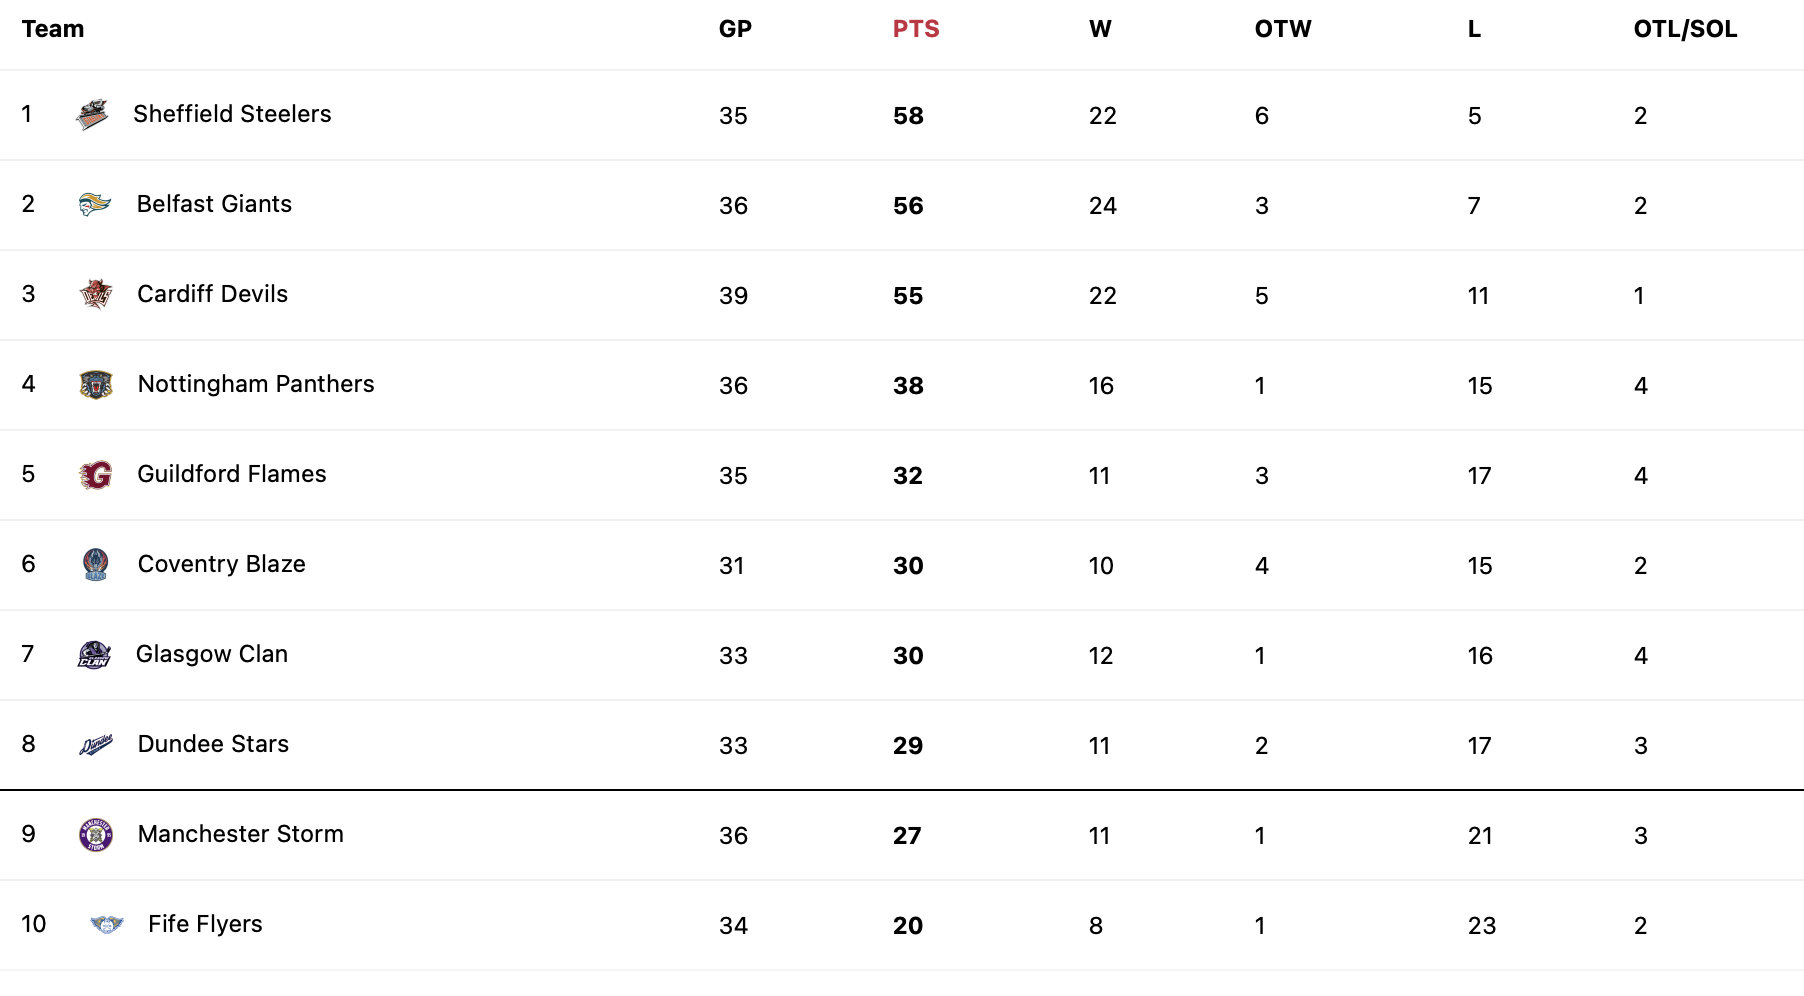Select the Nottingham Panthers logo

[96, 385]
